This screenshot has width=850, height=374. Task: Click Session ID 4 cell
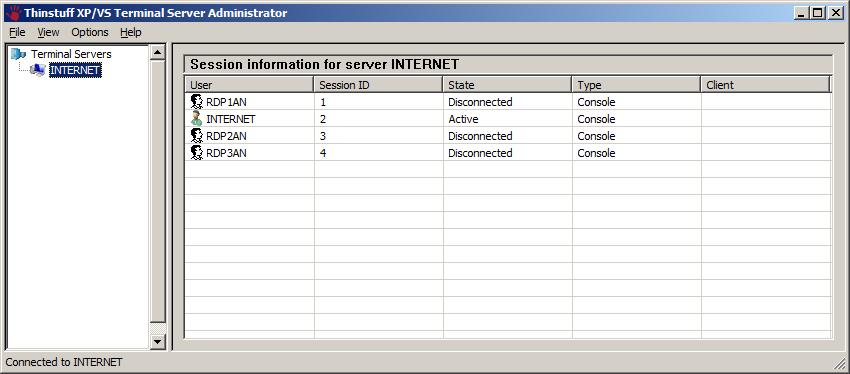click(x=378, y=153)
